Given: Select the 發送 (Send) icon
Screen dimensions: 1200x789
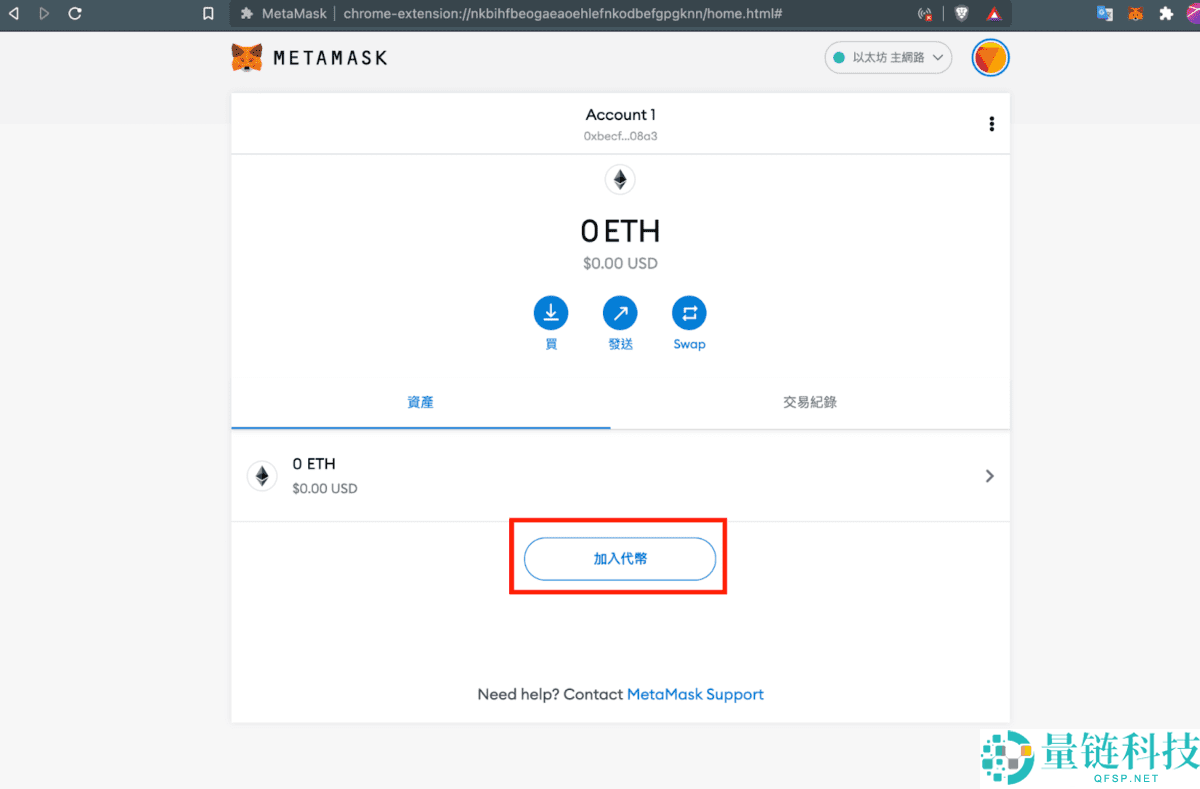Looking at the screenshot, I should (620, 313).
